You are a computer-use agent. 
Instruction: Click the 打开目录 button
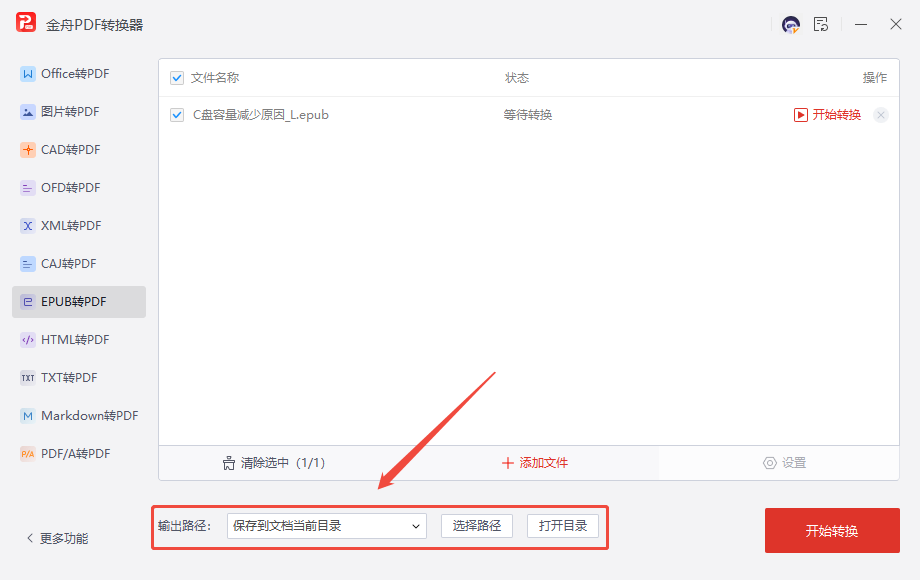tap(563, 526)
